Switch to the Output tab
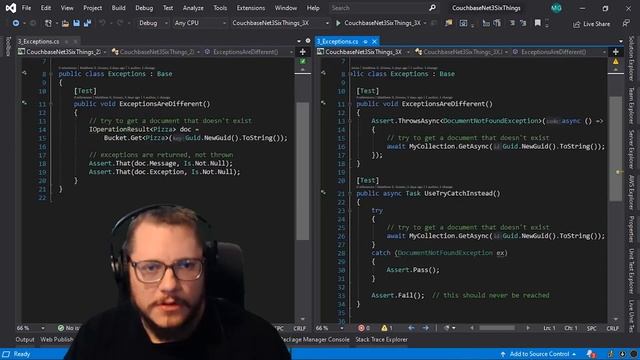640x360 pixels. (x=25, y=339)
